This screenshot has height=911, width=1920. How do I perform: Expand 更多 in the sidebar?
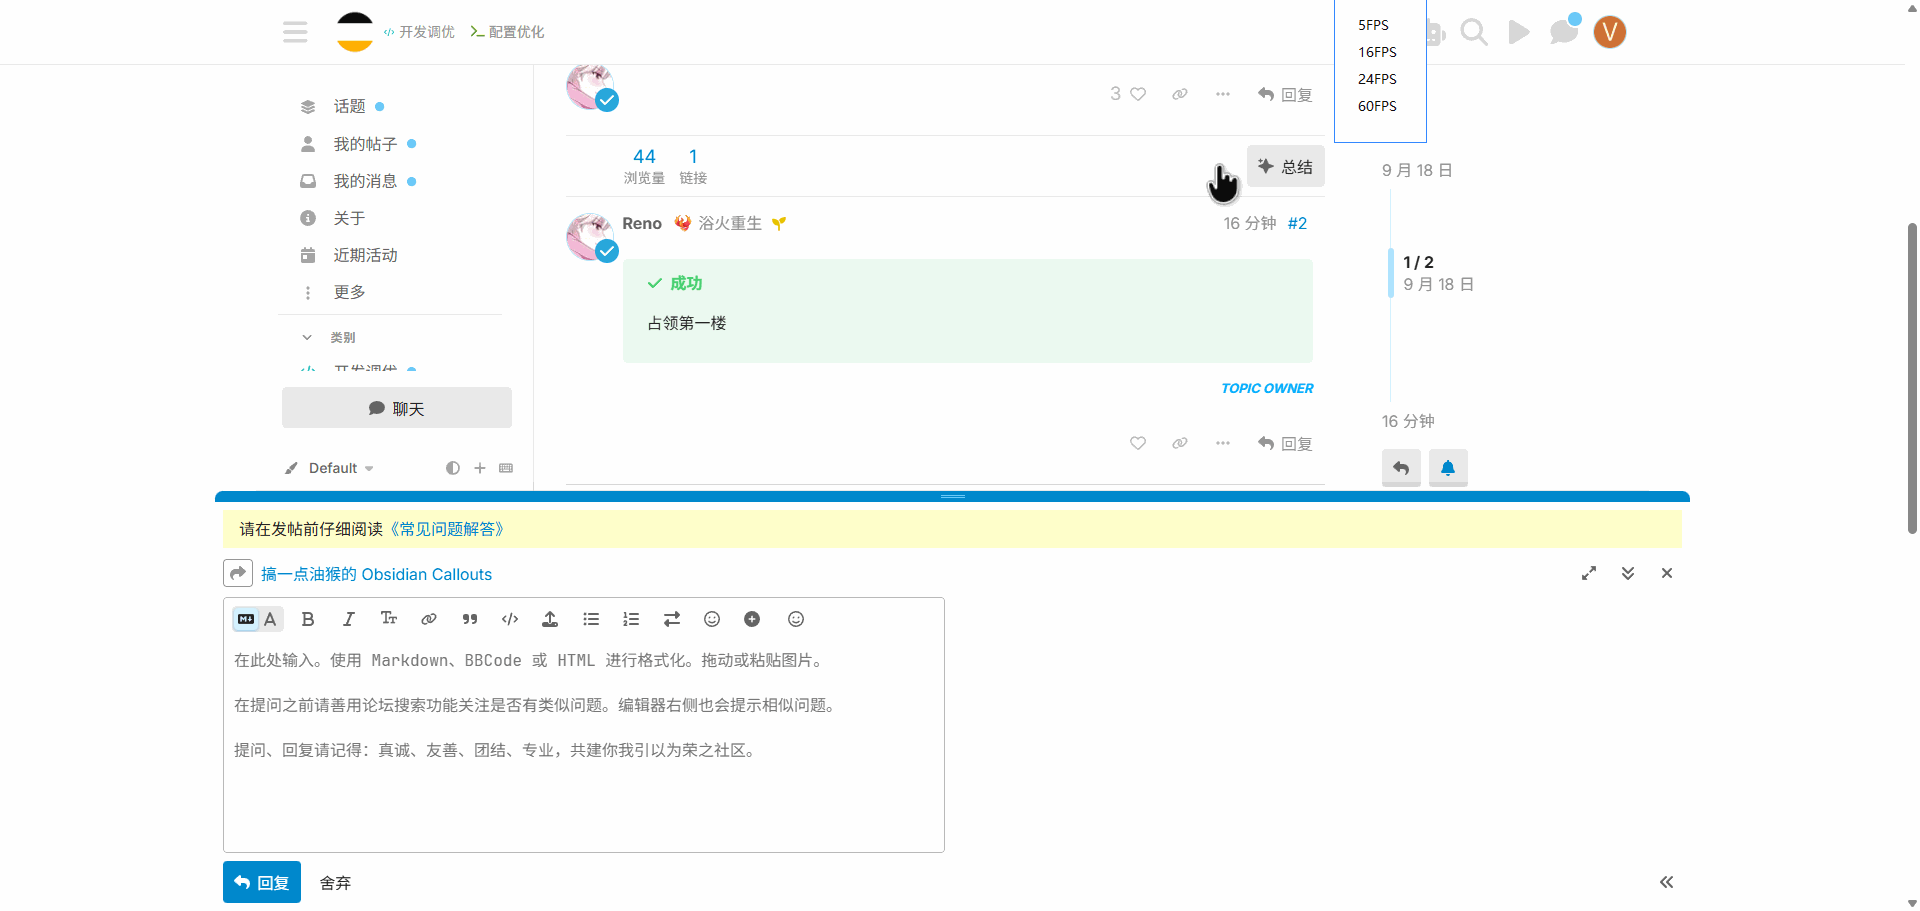(x=349, y=292)
